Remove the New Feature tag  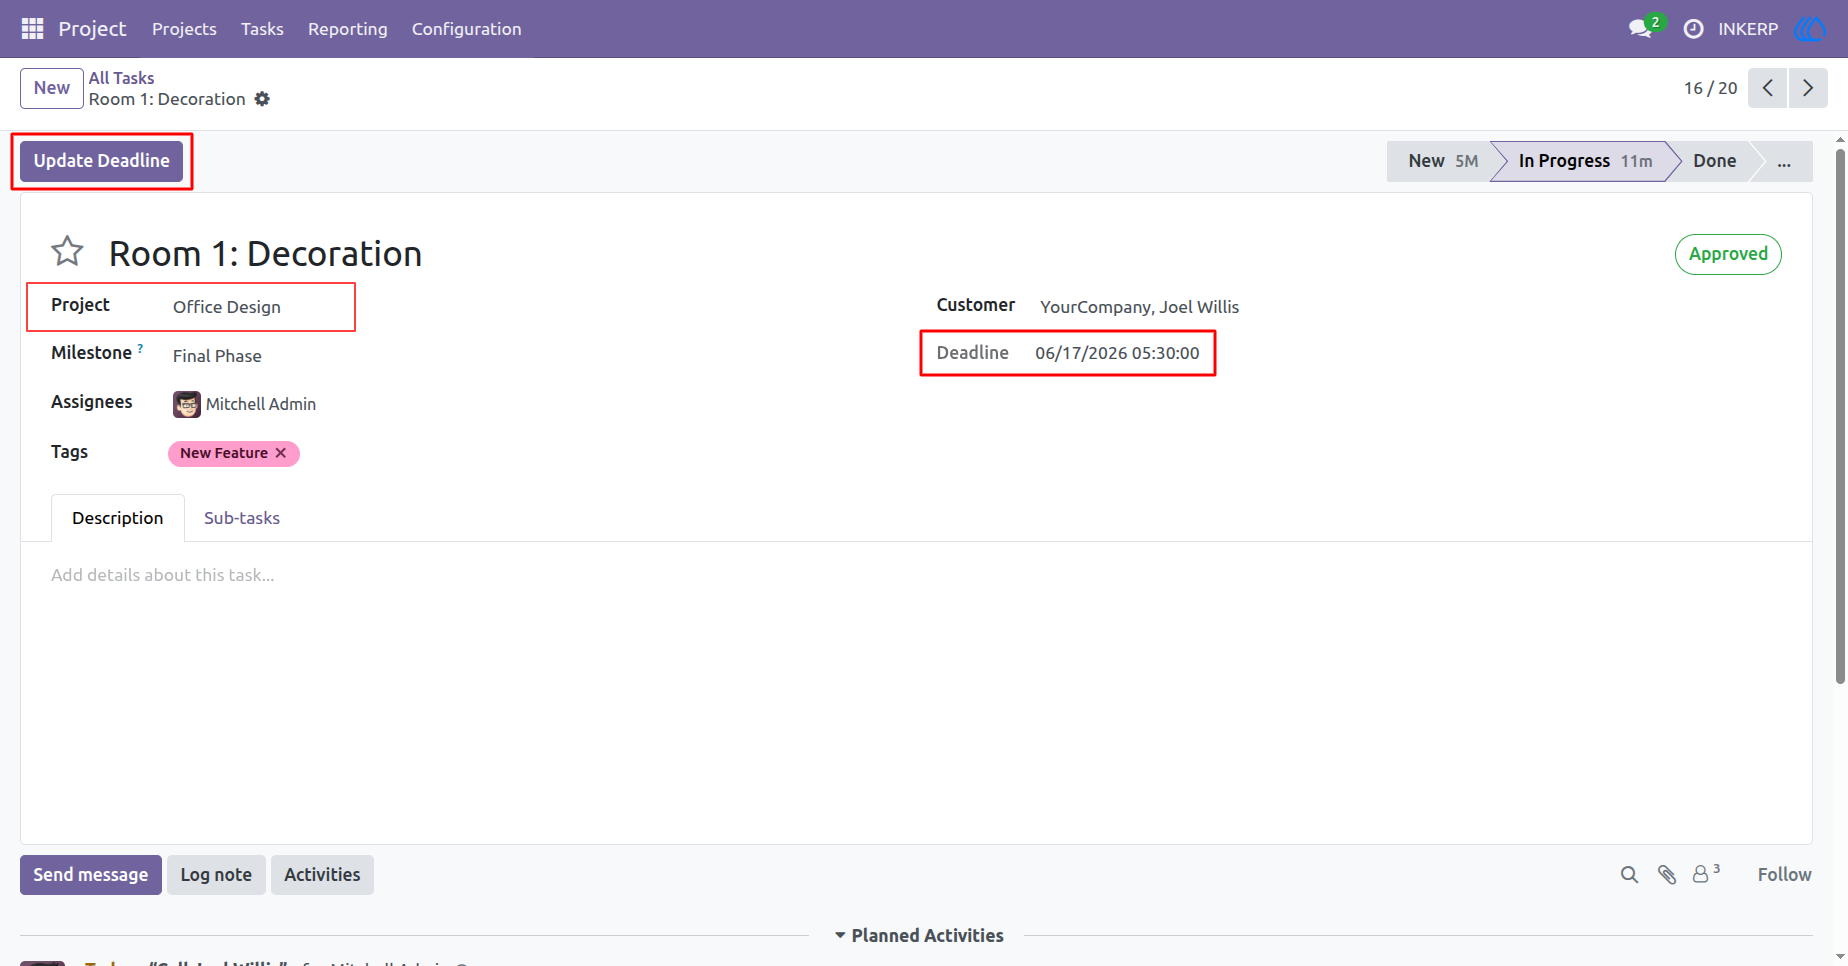(281, 453)
